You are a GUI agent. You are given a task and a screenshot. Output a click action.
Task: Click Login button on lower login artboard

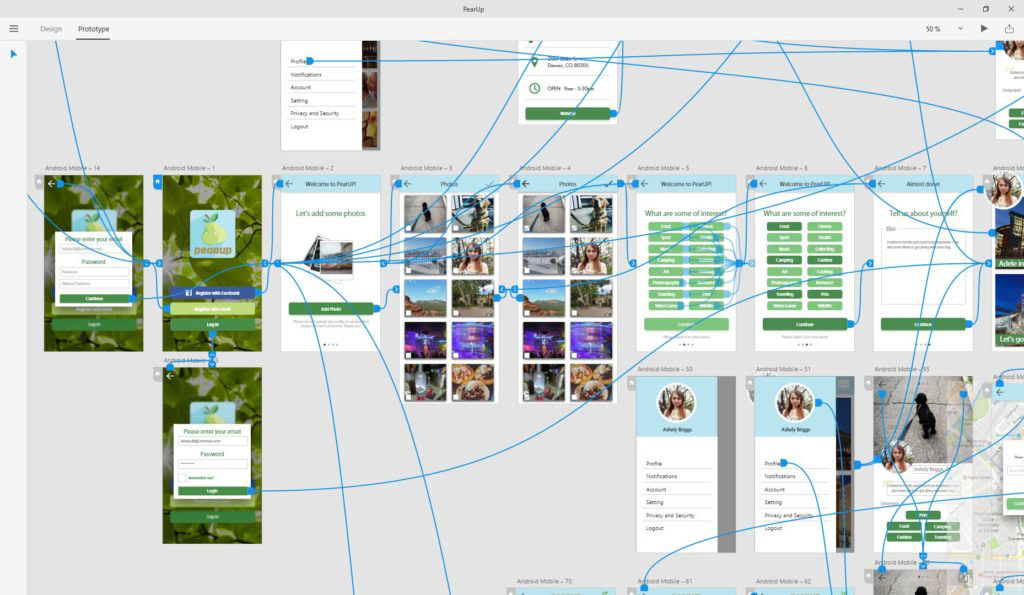[212, 490]
